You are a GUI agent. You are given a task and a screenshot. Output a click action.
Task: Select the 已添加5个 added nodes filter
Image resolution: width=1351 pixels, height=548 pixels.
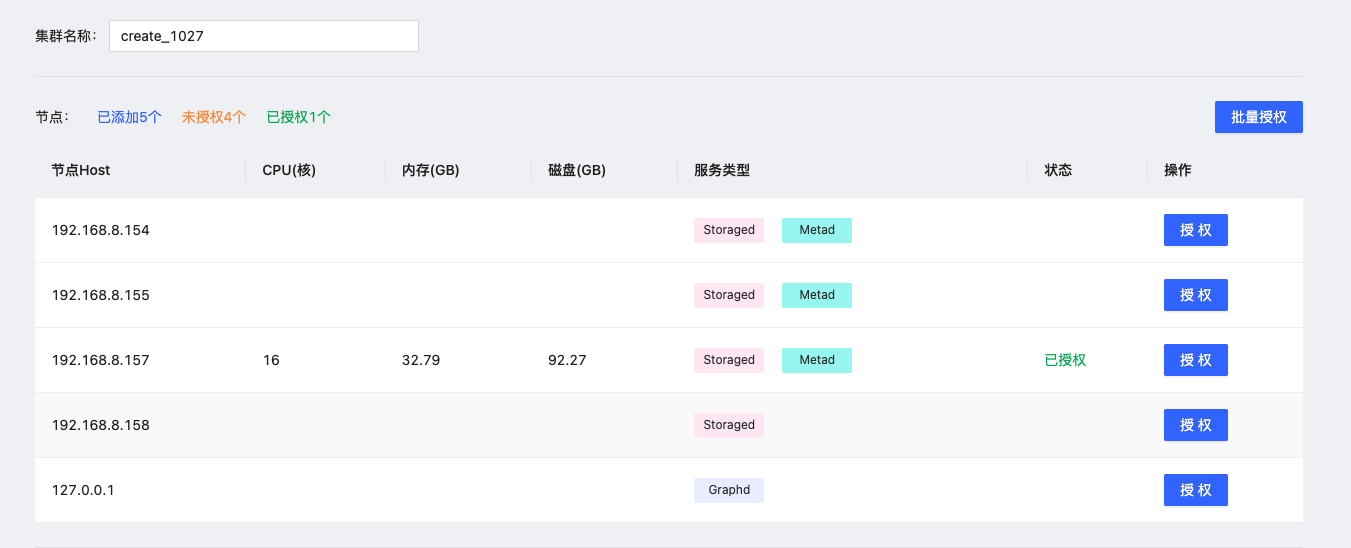point(129,117)
